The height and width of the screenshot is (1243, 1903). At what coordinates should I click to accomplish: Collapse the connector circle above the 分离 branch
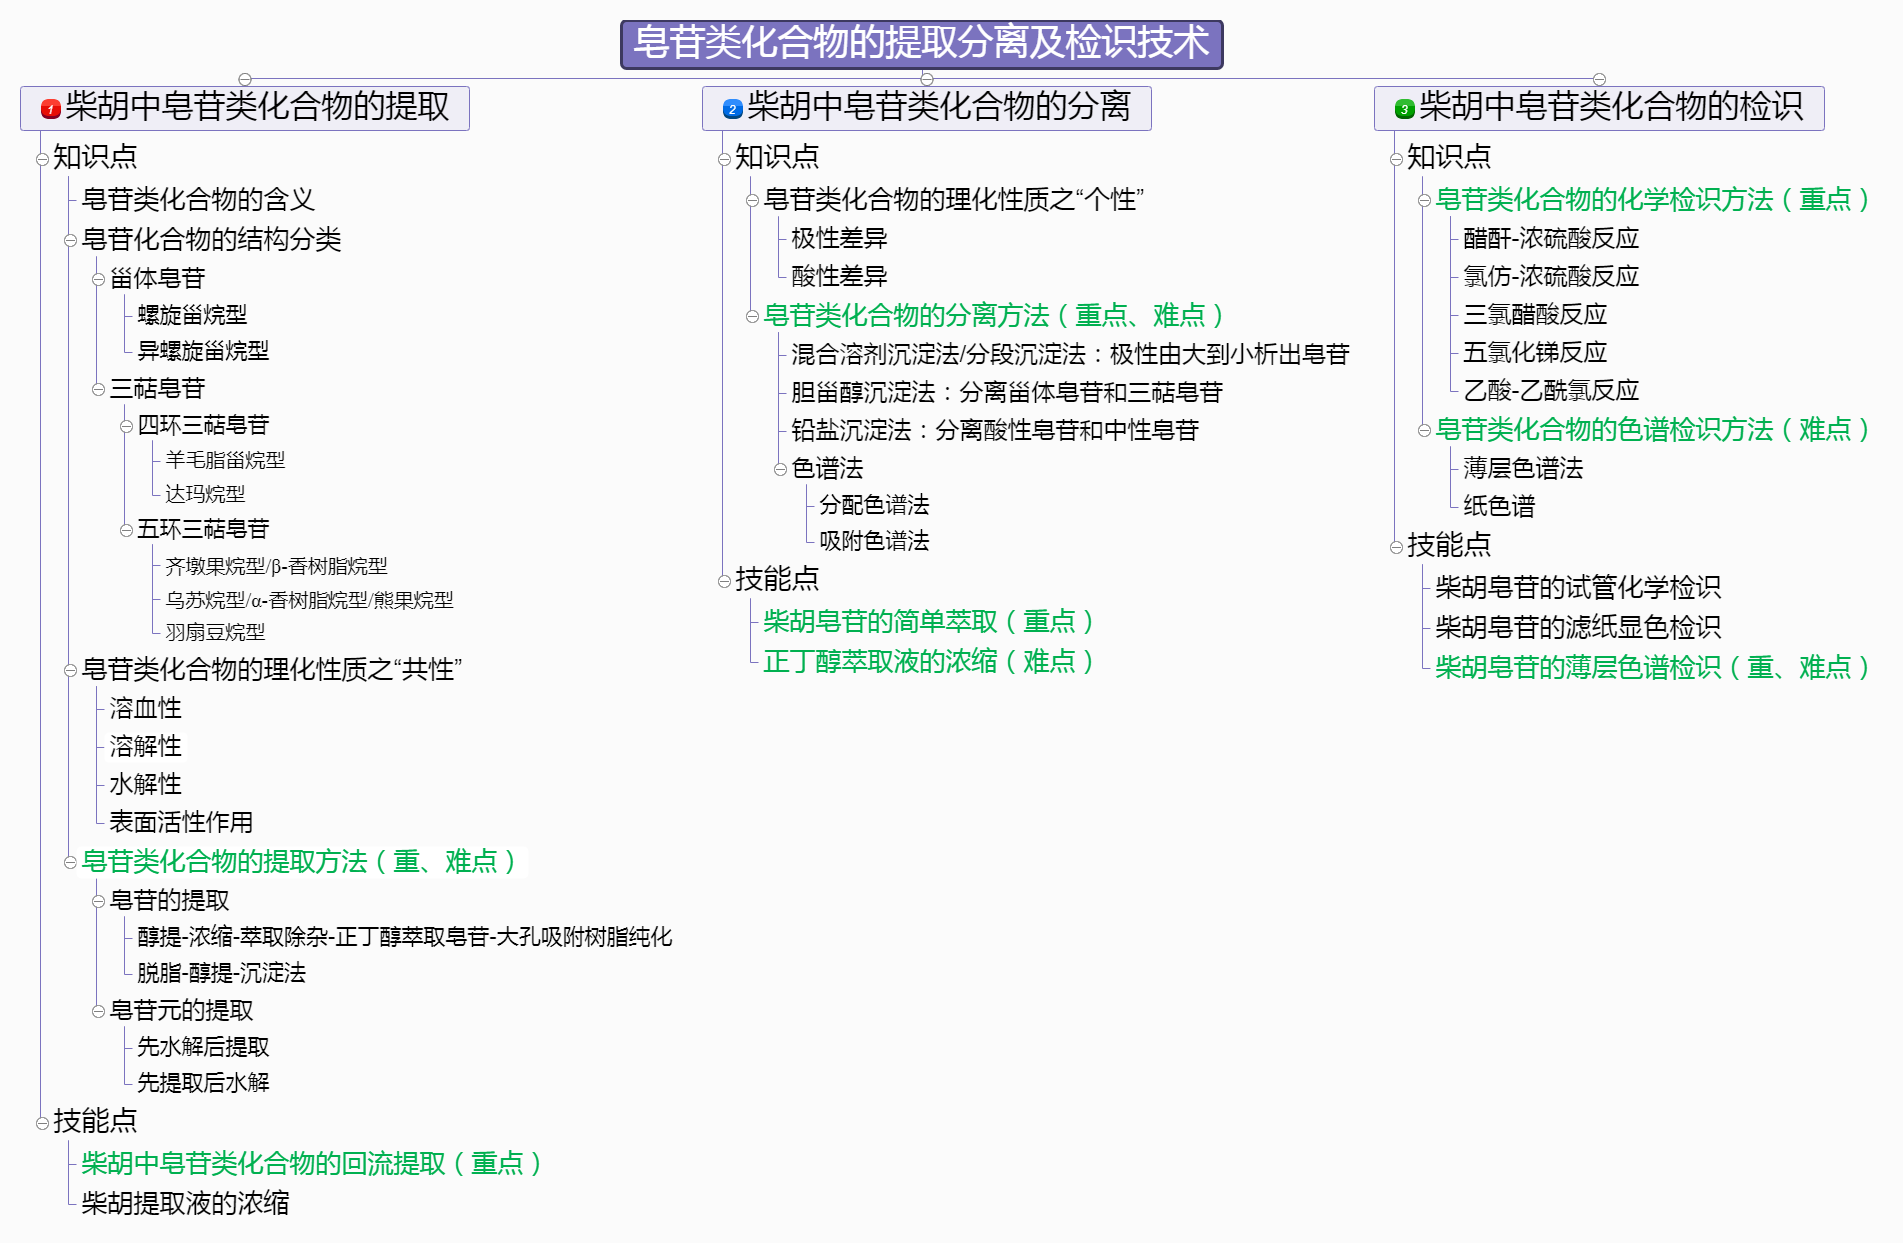pos(927,79)
